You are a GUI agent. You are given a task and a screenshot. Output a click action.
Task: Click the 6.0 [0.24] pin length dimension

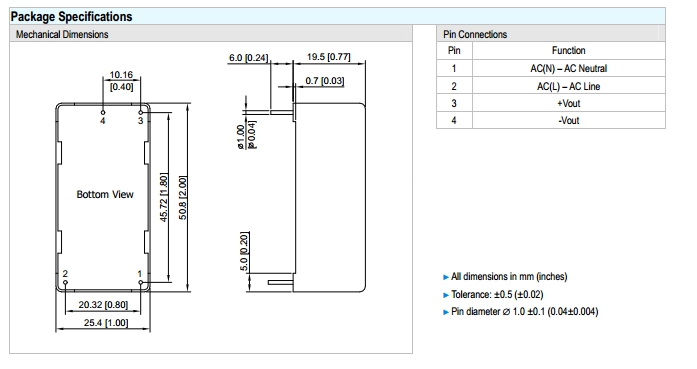(x=248, y=58)
